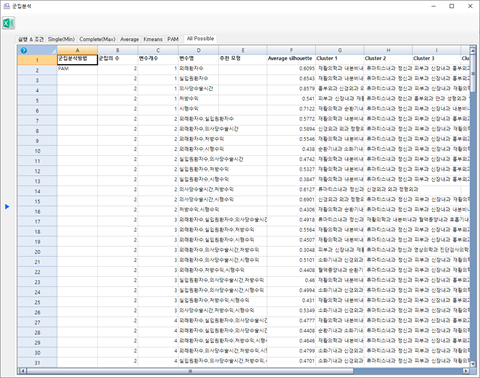Click the 'Average silhouette' header cell
The width and height of the screenshot is (480, 378).
pyautogui.click(x=291, y=59)
